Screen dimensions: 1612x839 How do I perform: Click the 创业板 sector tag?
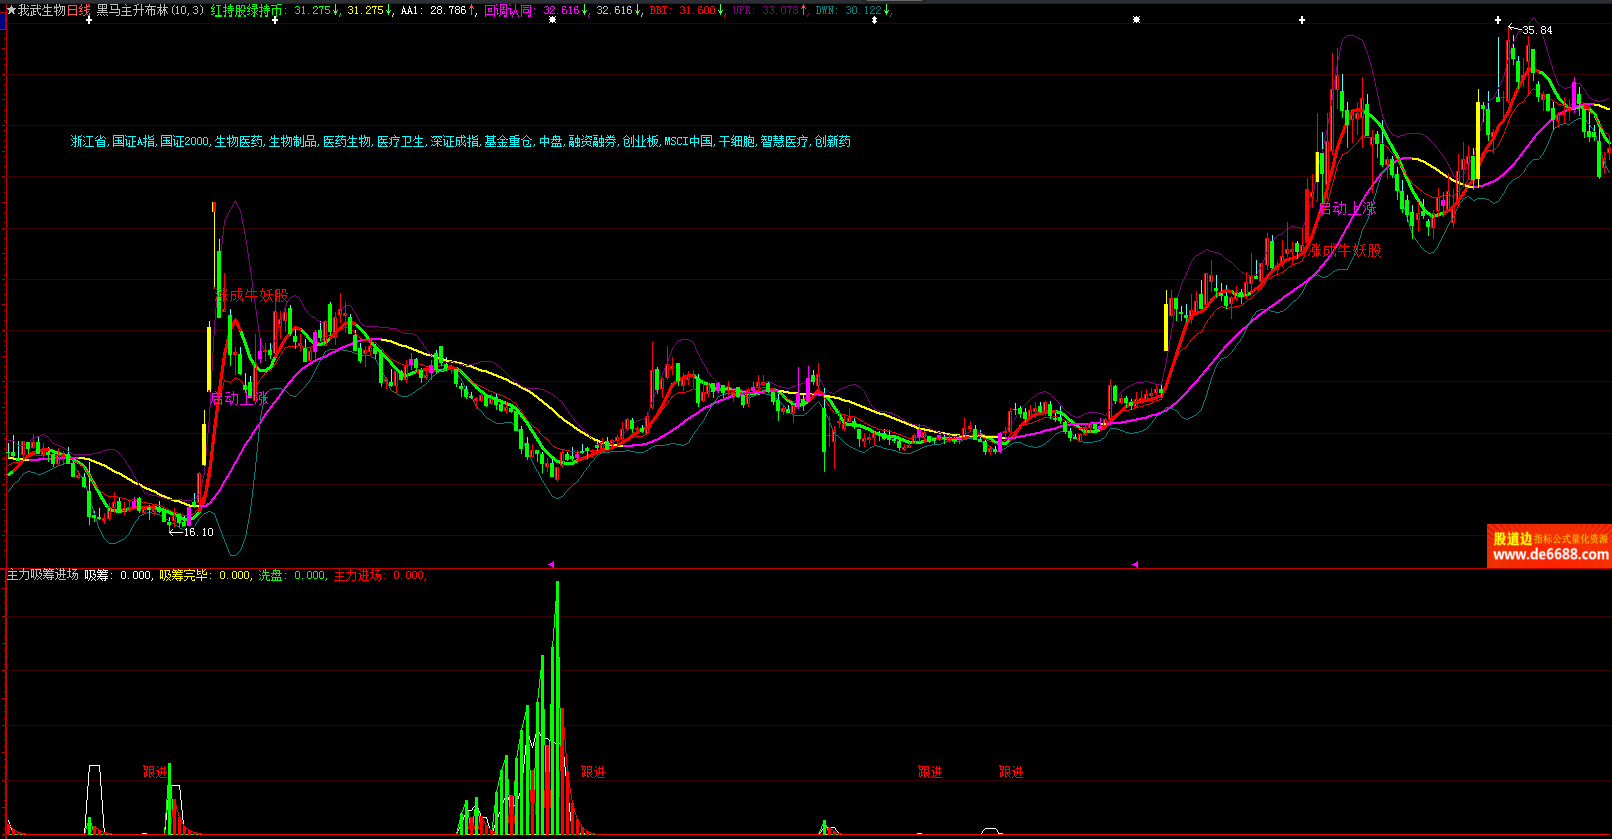(x=640, y=142)
